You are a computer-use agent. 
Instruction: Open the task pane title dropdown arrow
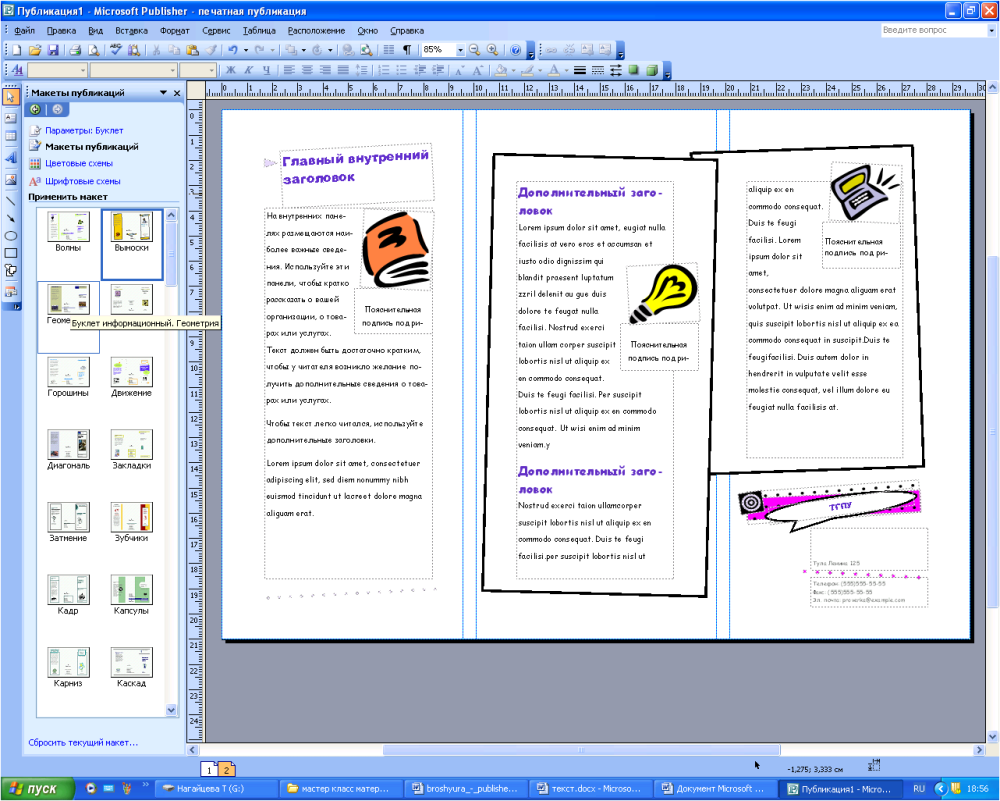coord(163,93)
